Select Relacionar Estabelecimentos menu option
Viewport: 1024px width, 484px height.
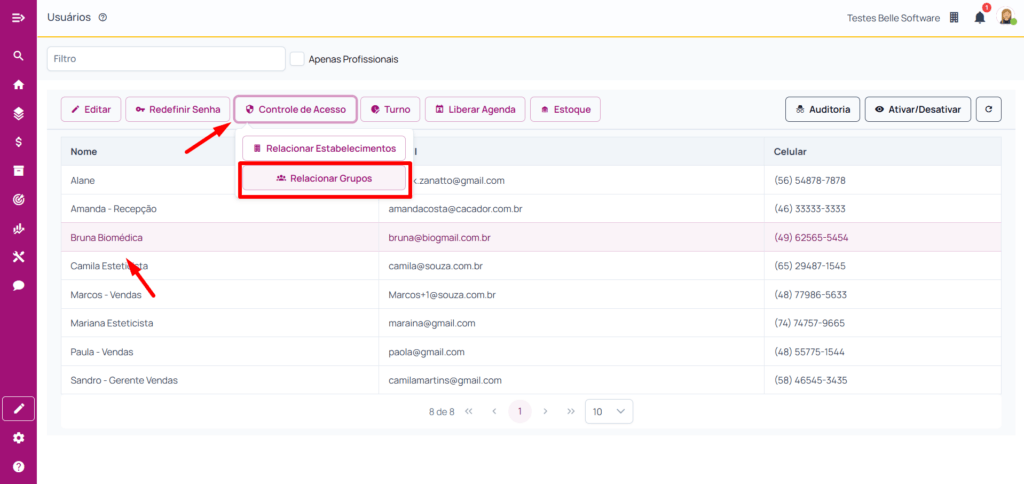[x=324, y=148]
